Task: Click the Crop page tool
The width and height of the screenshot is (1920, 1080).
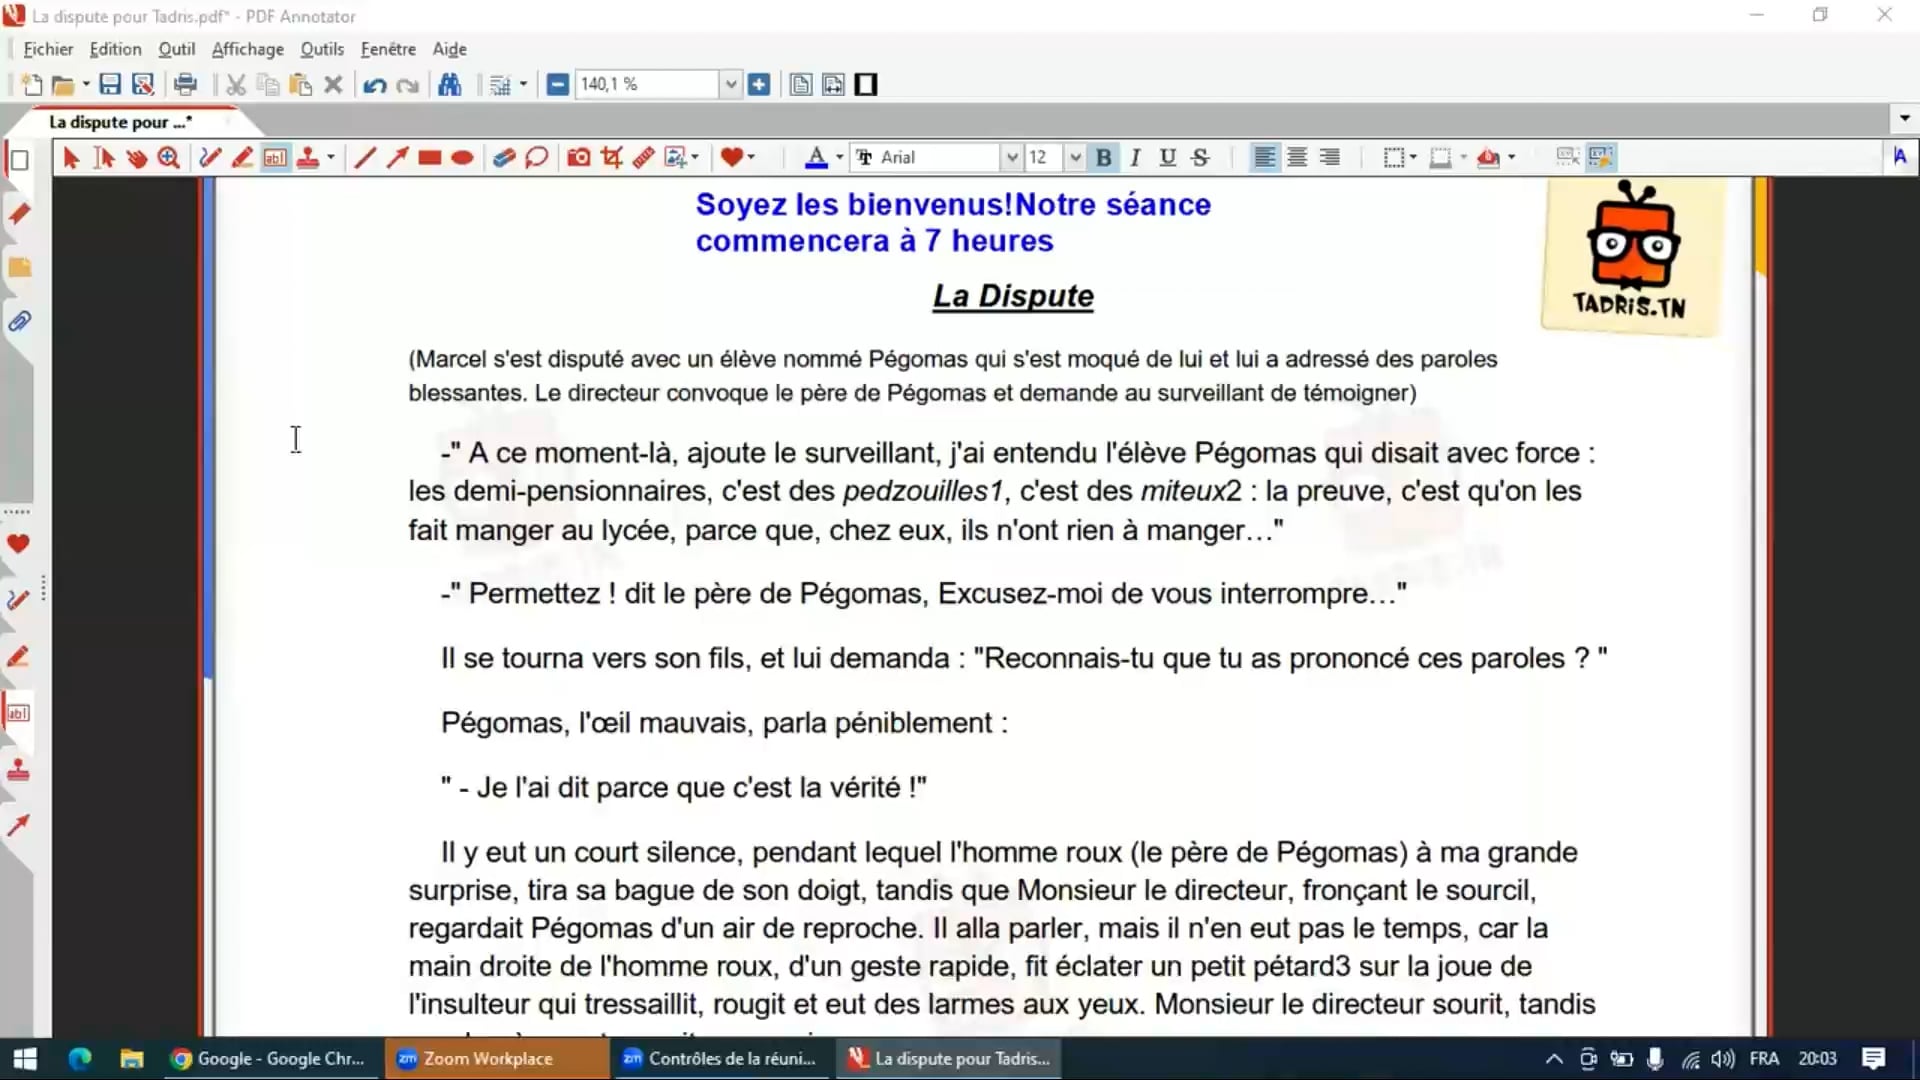Action: pos(611,157)
